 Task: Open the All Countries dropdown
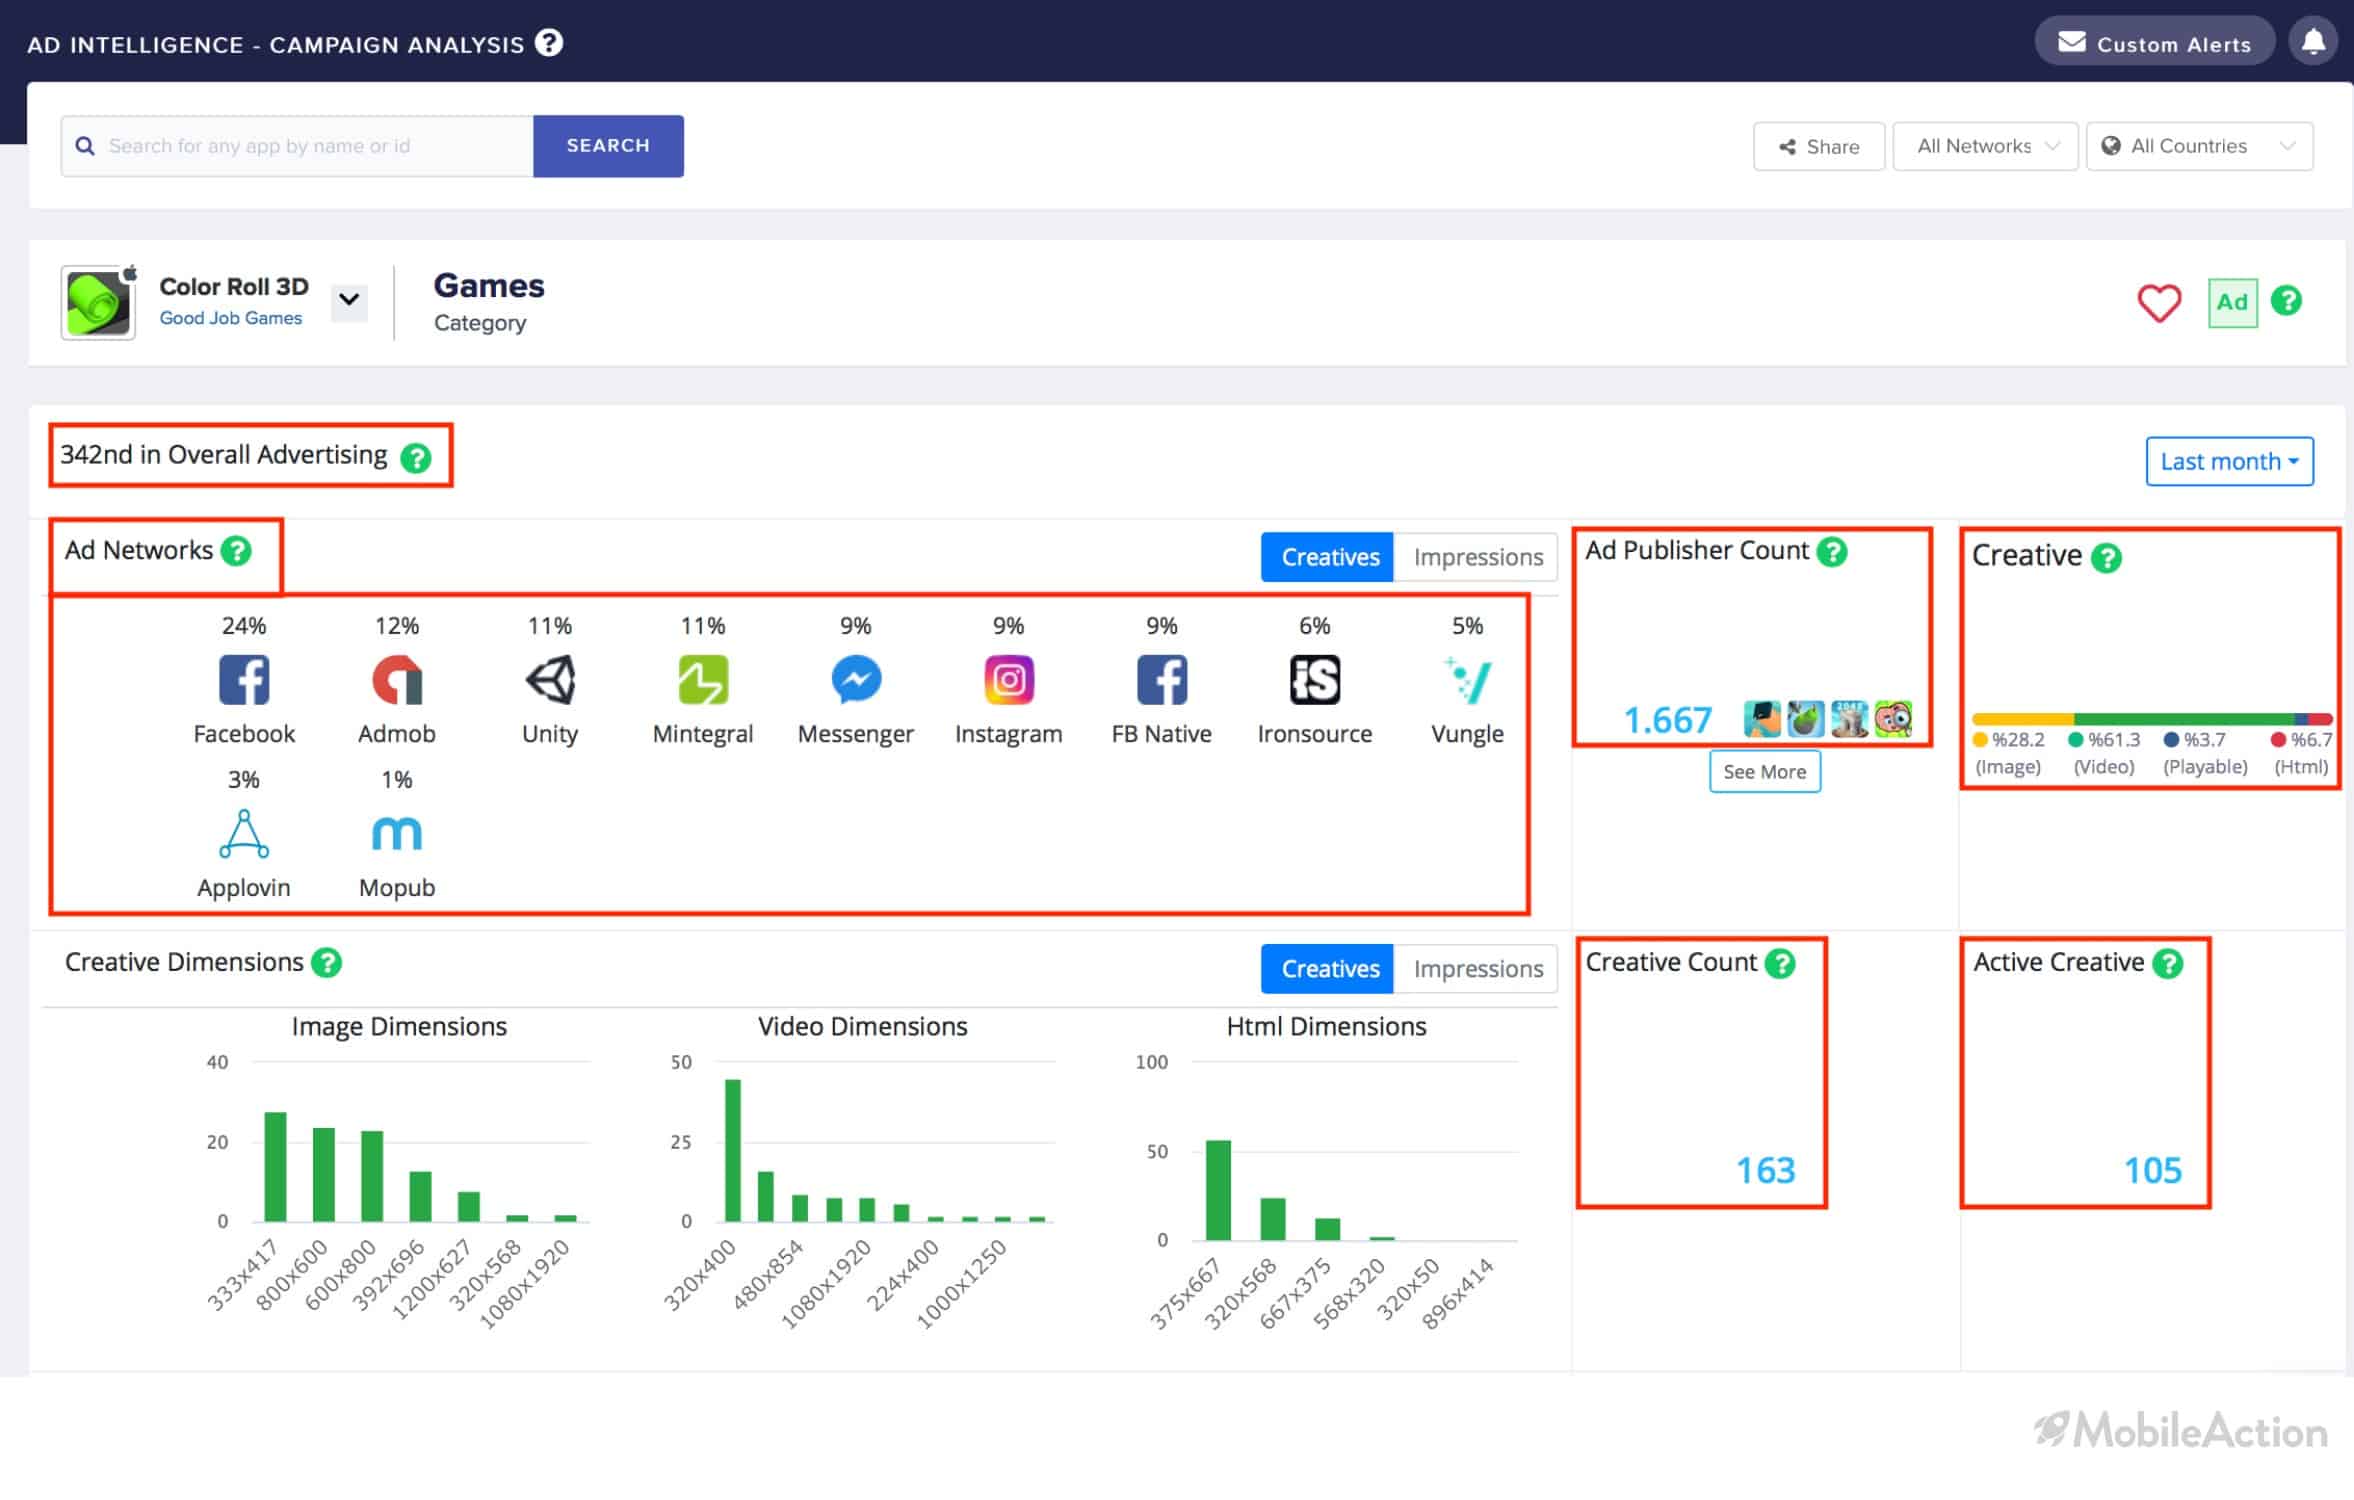tap(2200, 147)
